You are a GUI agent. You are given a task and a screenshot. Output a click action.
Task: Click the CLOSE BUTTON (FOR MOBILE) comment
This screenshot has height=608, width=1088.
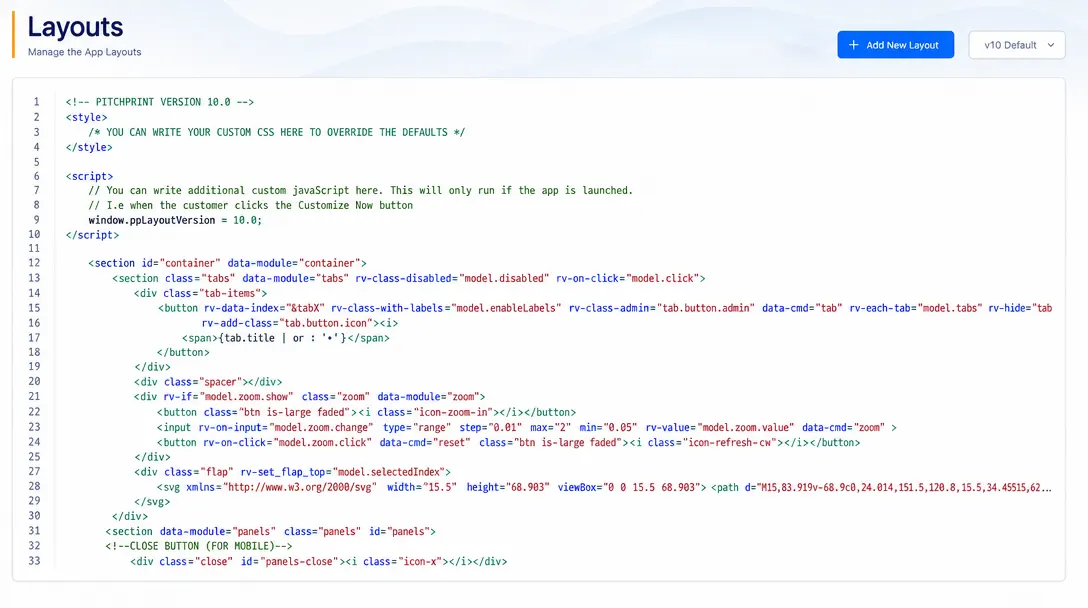(x=199, y=546)
